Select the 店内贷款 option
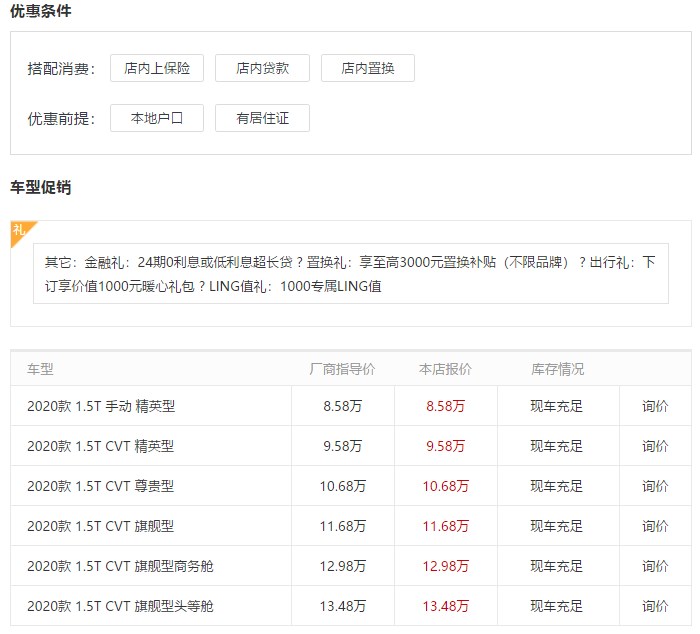 [262, 68]
